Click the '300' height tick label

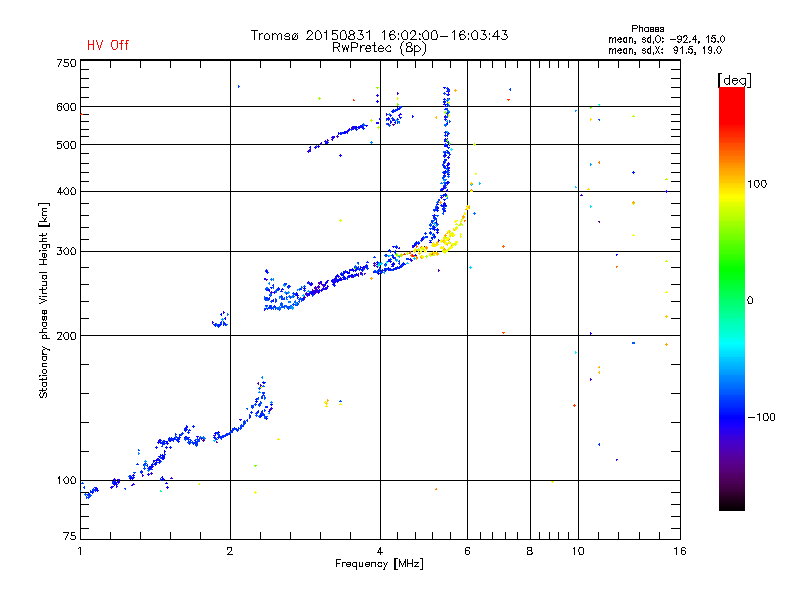[x=66, y=252]
